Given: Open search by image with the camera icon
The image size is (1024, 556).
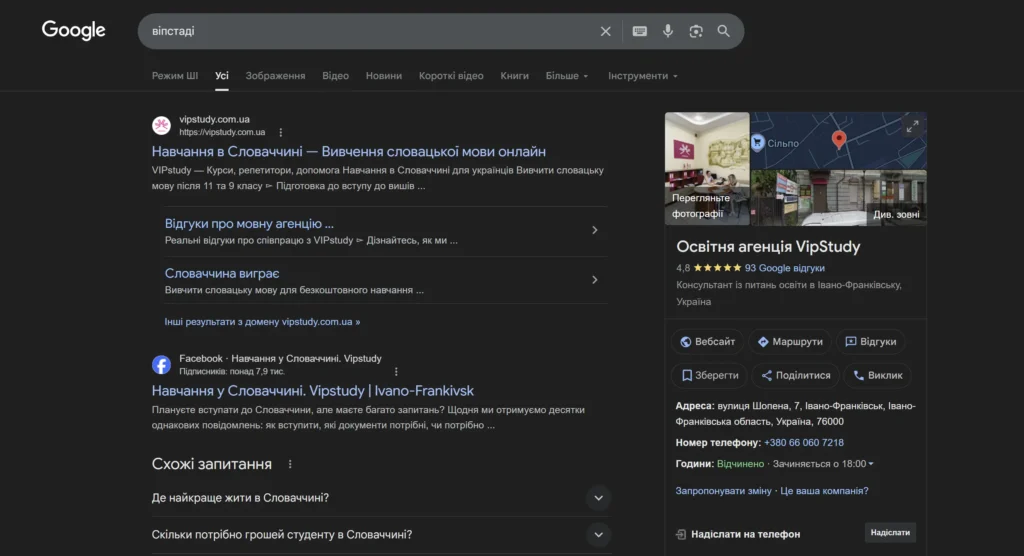Looking at the screenshot, I should pyautogui.click(x=696, y=31).
